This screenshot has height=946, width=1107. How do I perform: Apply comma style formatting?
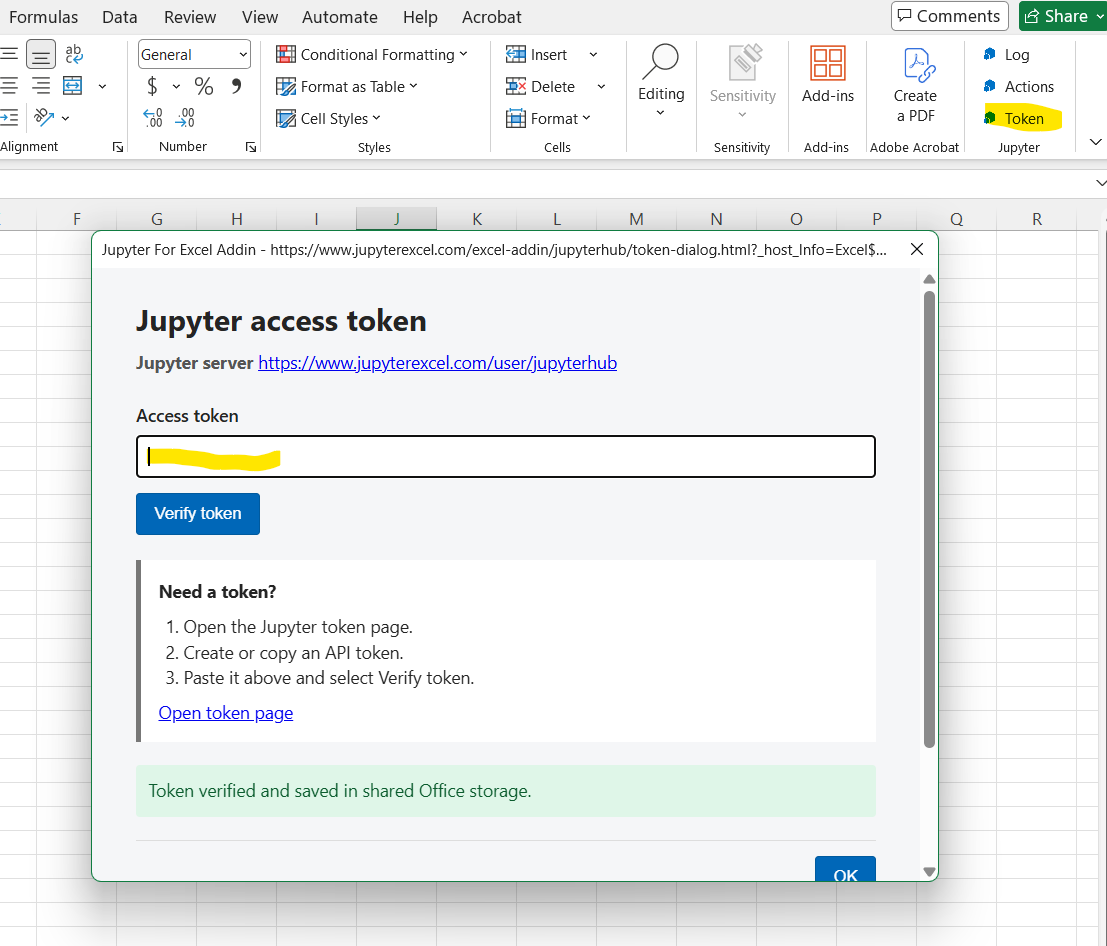tap(236, 86)
